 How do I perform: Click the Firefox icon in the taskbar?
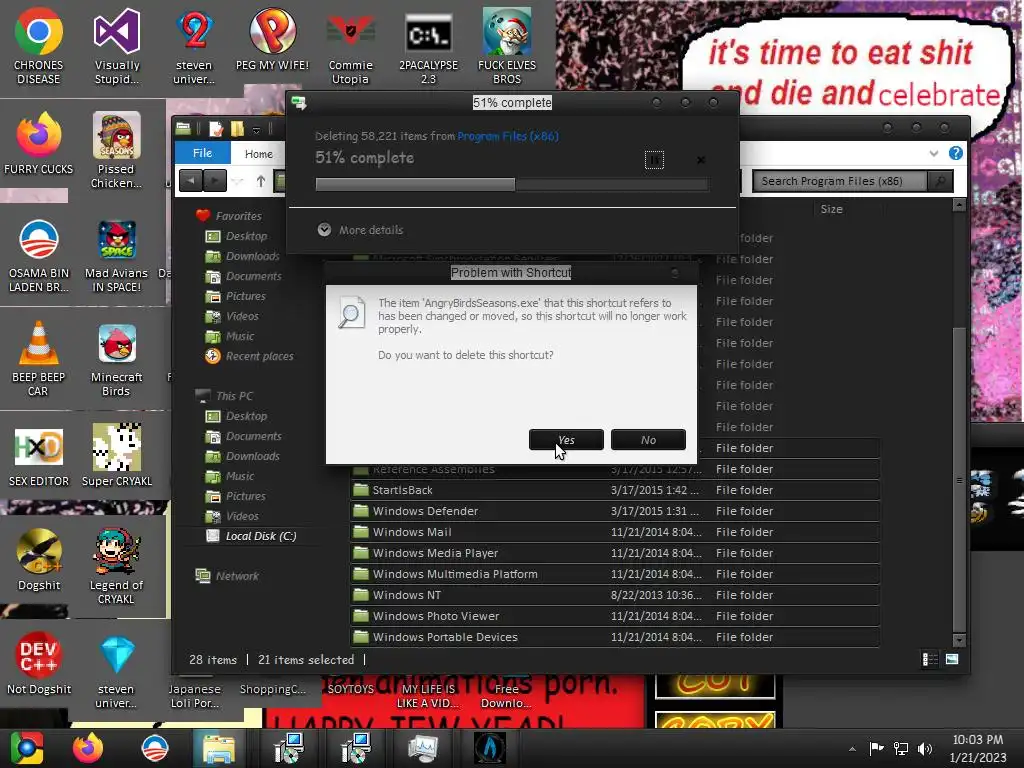pyautogui.click(x=88, y=748)
